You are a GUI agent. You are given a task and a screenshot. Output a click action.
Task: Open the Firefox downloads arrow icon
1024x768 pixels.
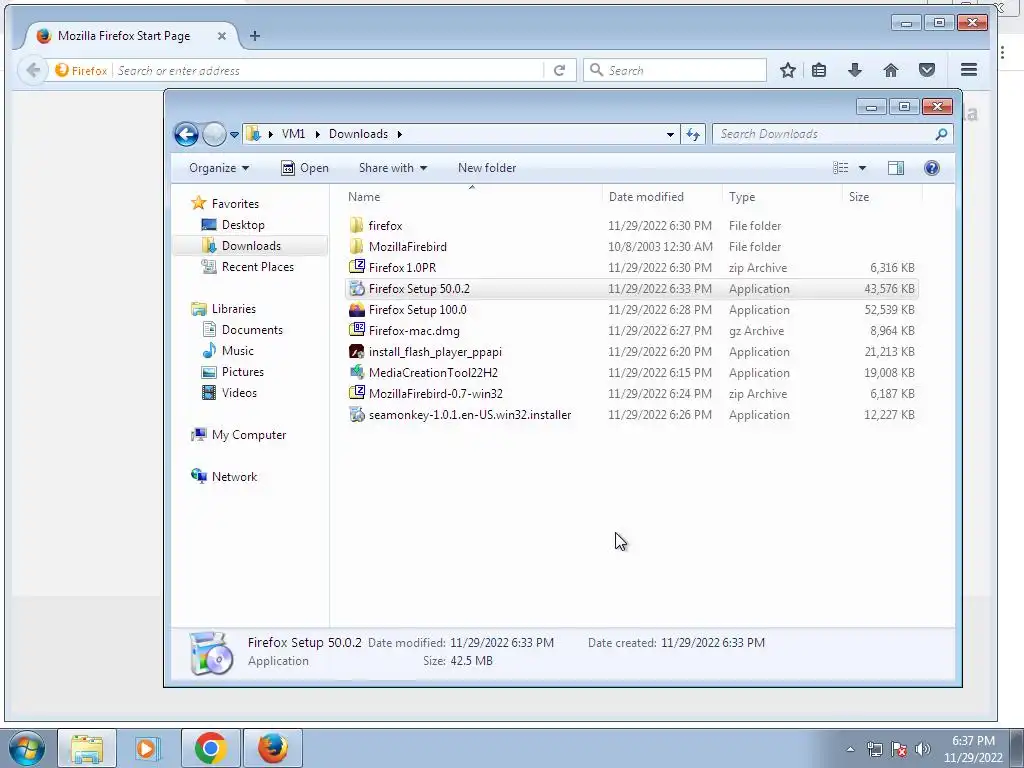[x=855, y=71]
